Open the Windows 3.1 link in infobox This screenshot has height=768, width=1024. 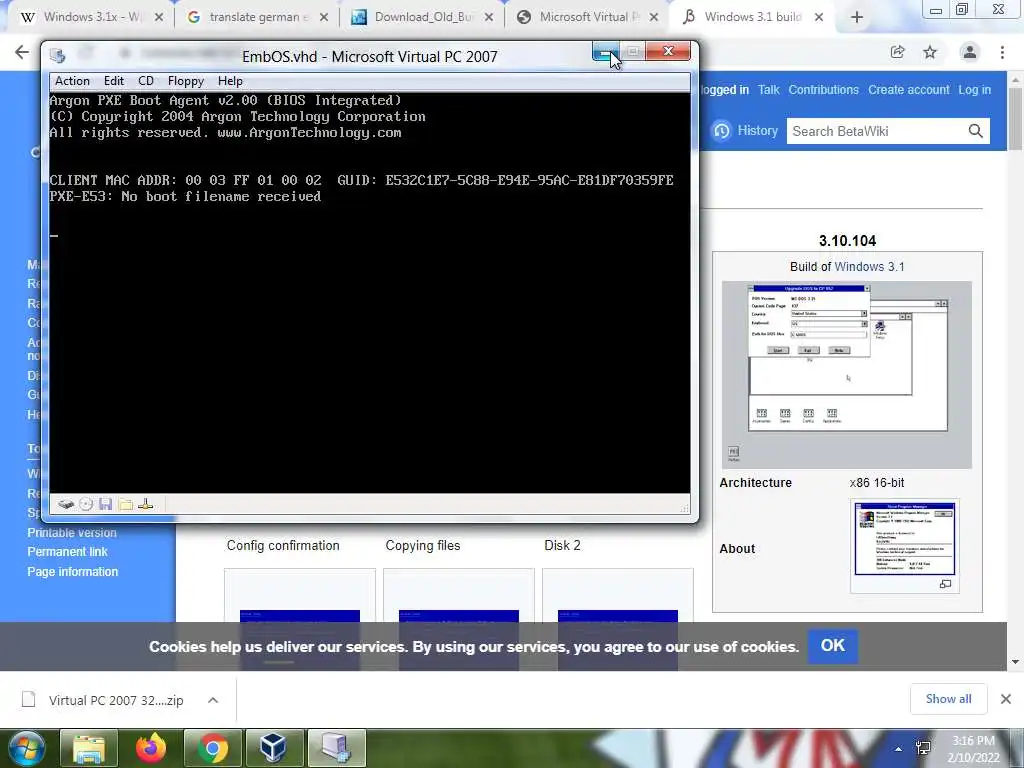pos(869,266)
